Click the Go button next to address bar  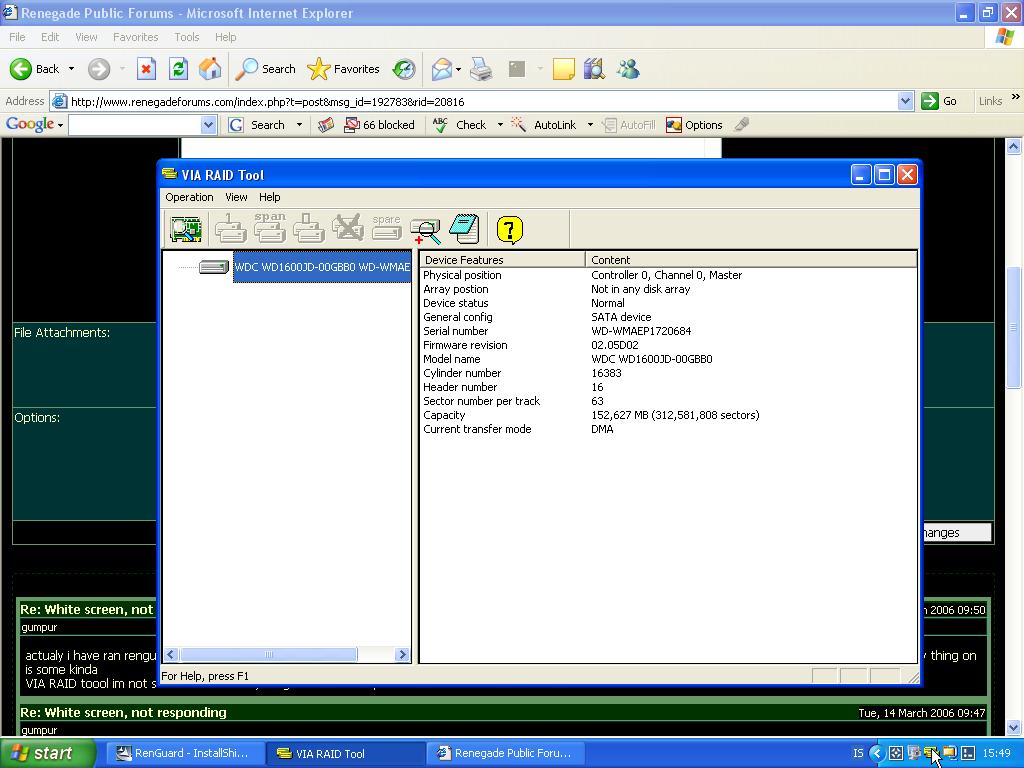939,101
